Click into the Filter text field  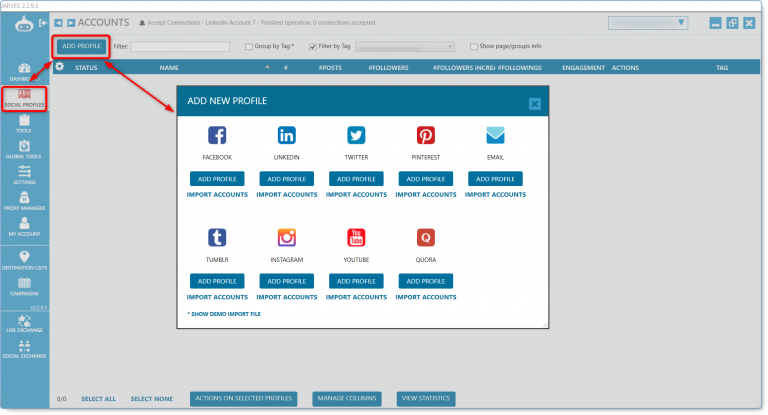coord(180,46)
